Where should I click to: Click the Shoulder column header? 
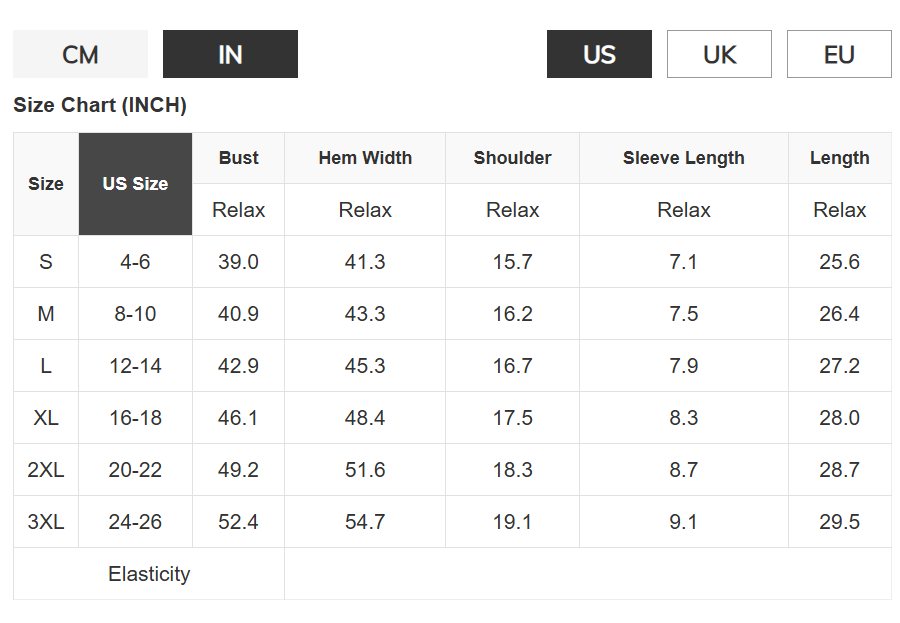click(512, 158)
